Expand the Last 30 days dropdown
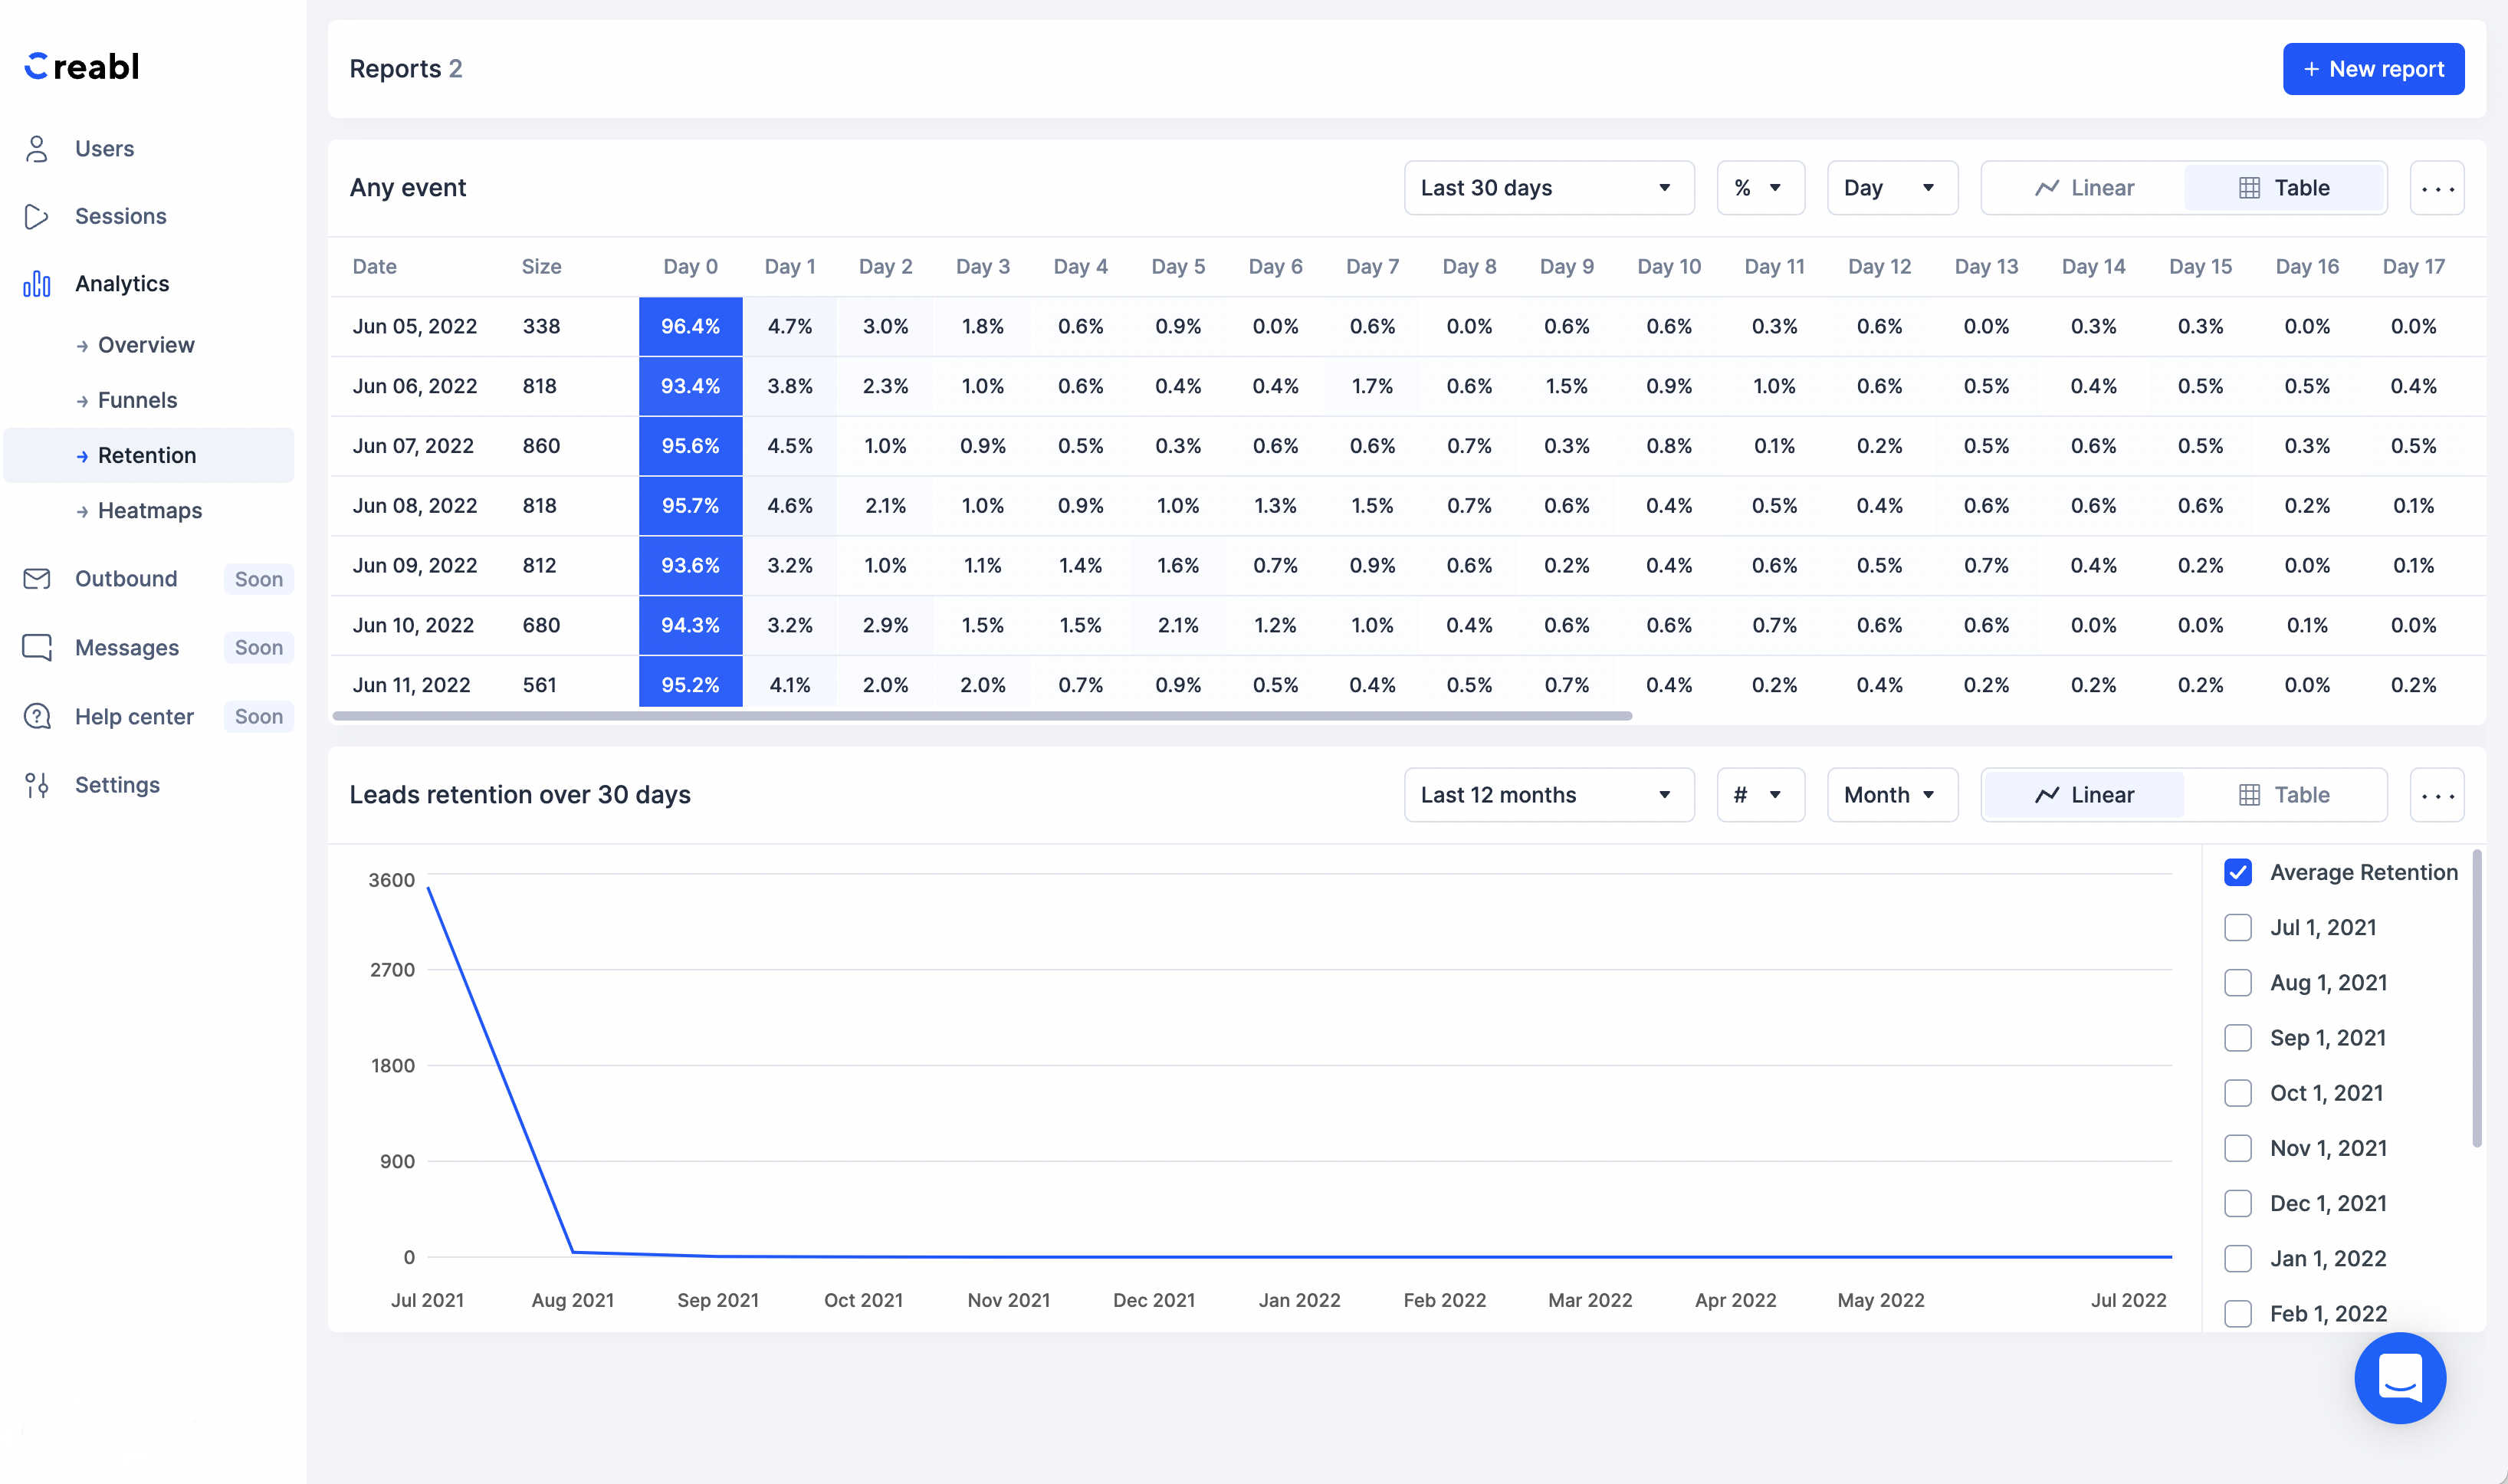Viewport: 2508px width, 1484px height. click(1548, 188)
